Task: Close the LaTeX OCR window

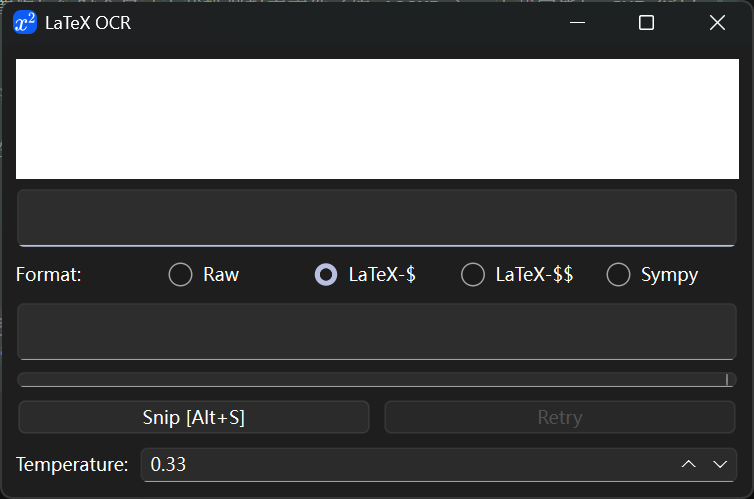Action: 717,23
